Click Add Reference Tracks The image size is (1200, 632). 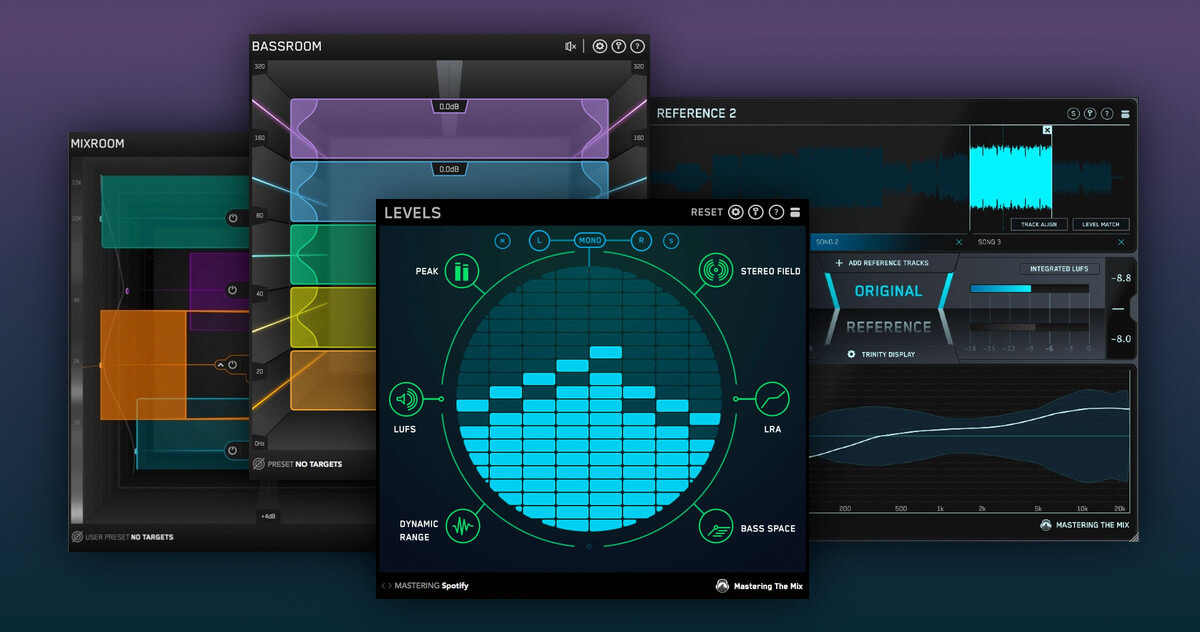tap(881, 263)
